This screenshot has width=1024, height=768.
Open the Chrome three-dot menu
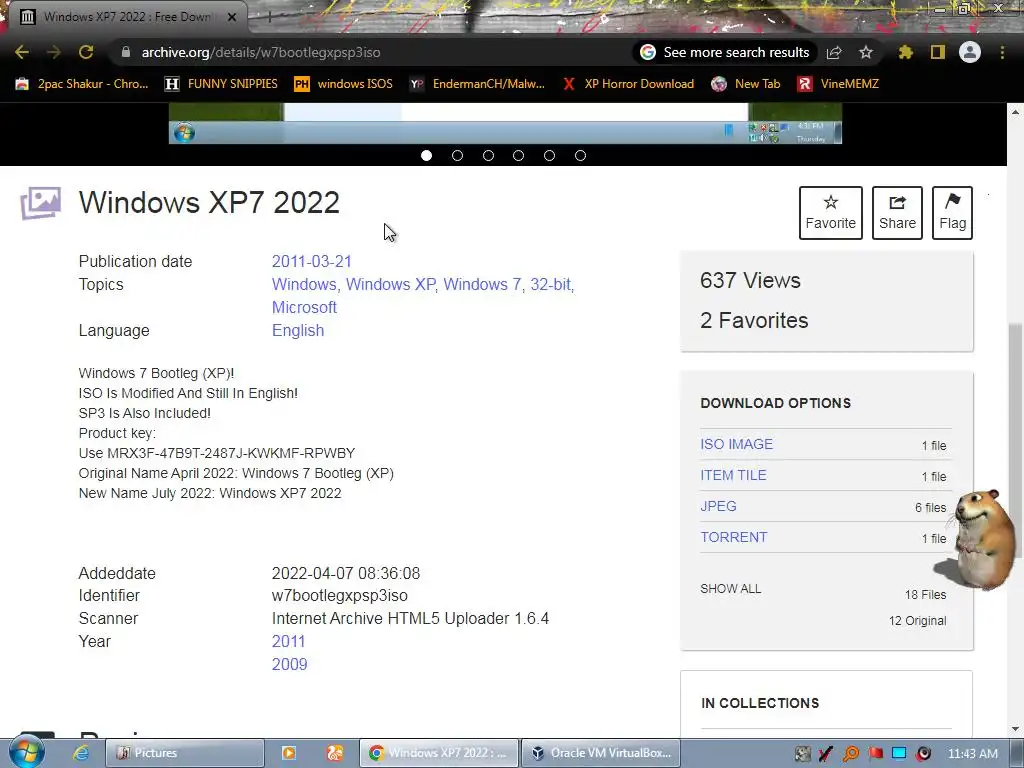1002,52
